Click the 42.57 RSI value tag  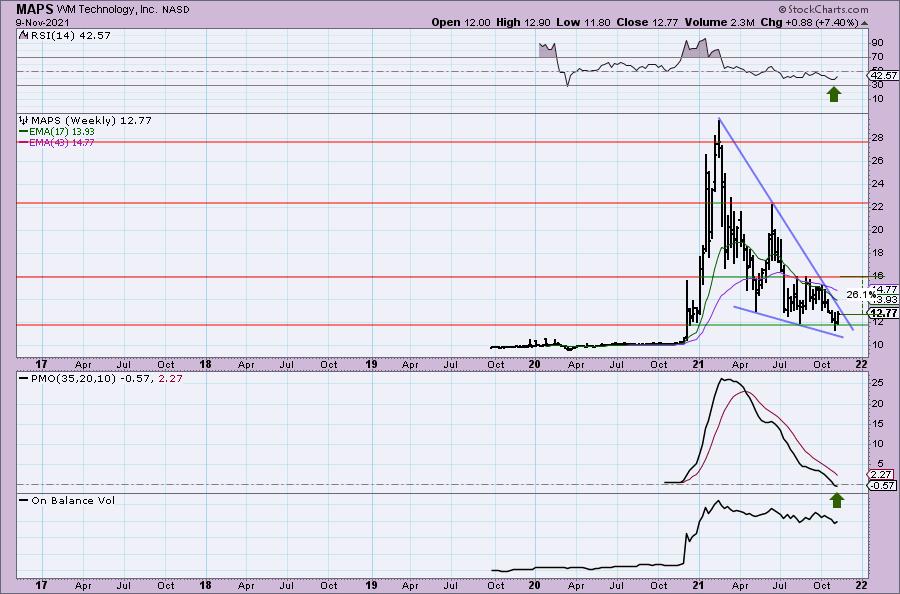coord(883,75)
